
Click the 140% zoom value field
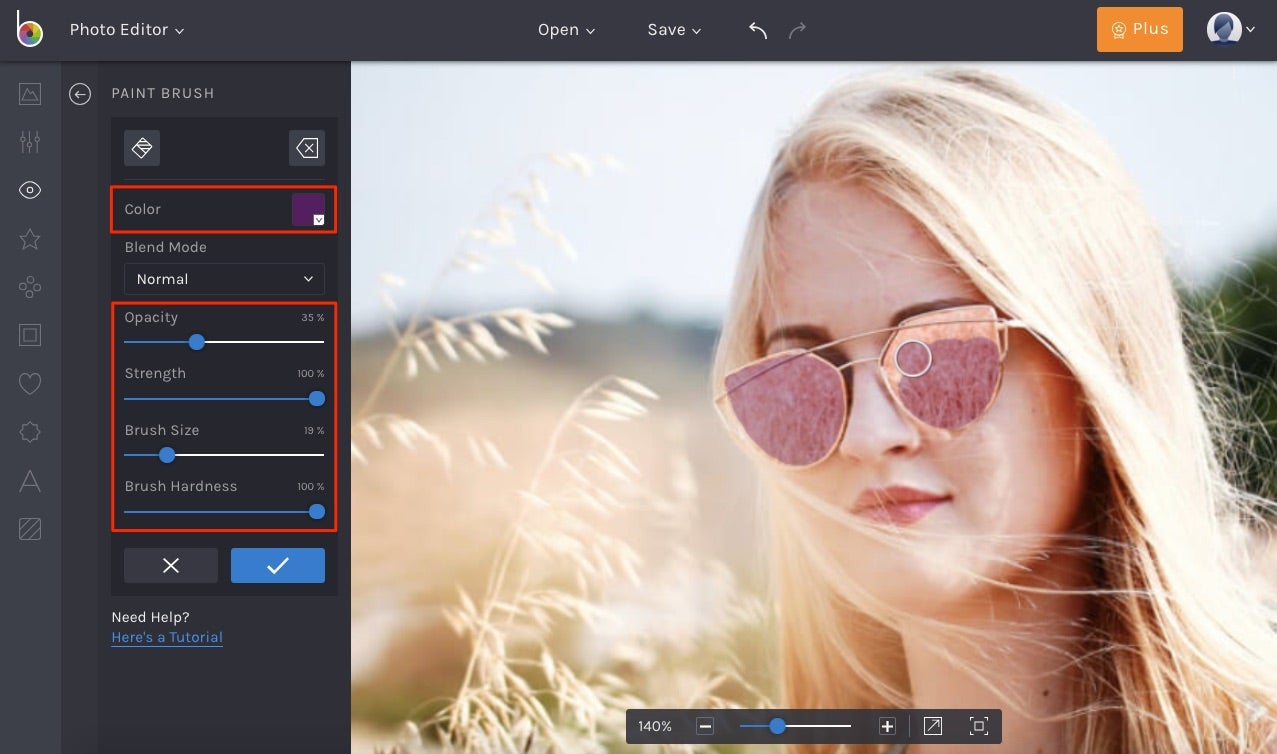pos(654,726)
